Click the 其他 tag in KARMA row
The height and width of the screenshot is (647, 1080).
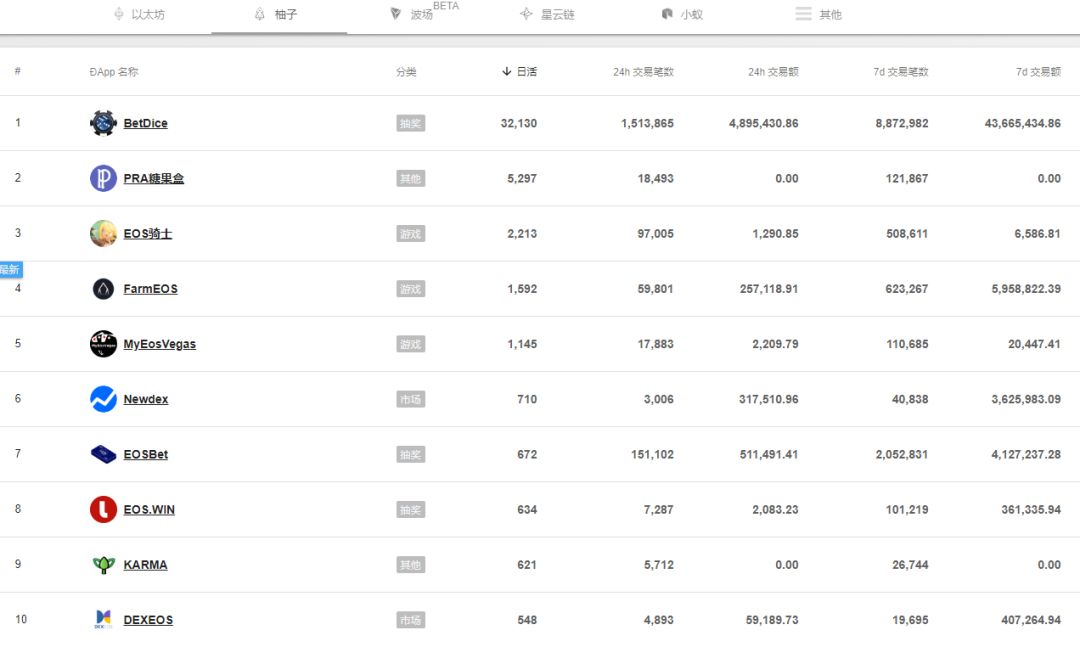[411, 564]
